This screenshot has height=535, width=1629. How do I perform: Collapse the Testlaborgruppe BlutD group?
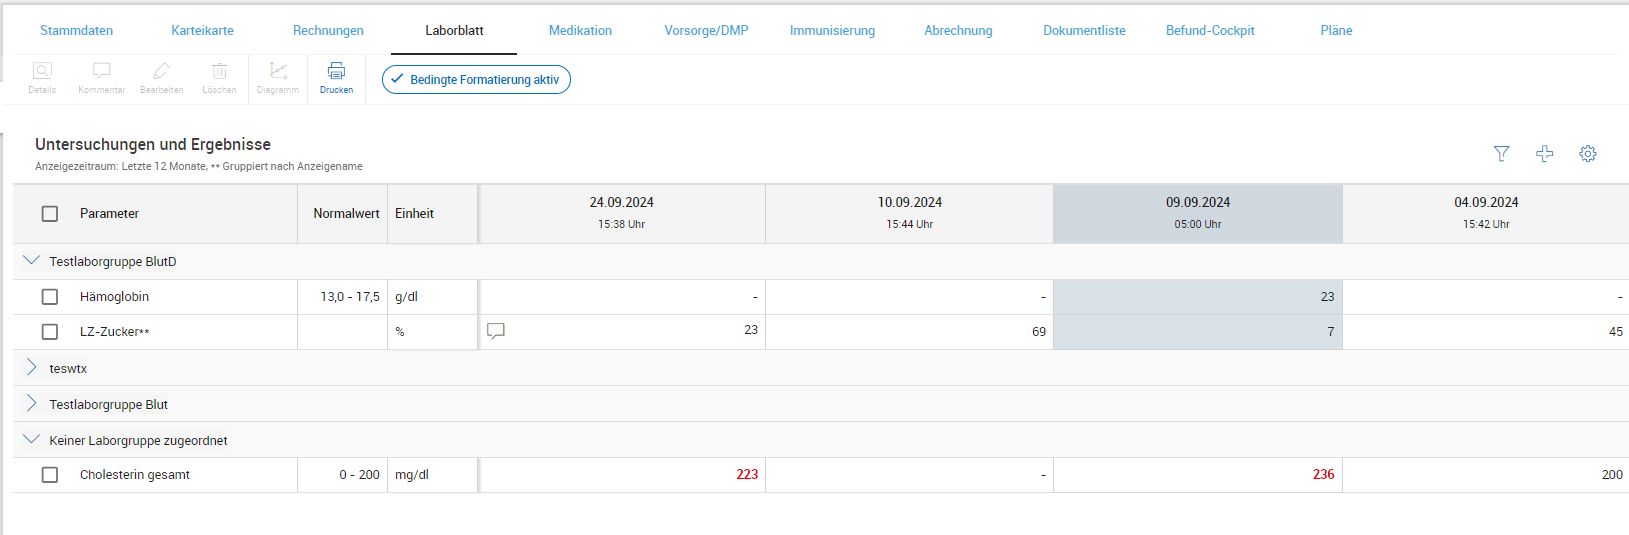click(x=31, y=261)
